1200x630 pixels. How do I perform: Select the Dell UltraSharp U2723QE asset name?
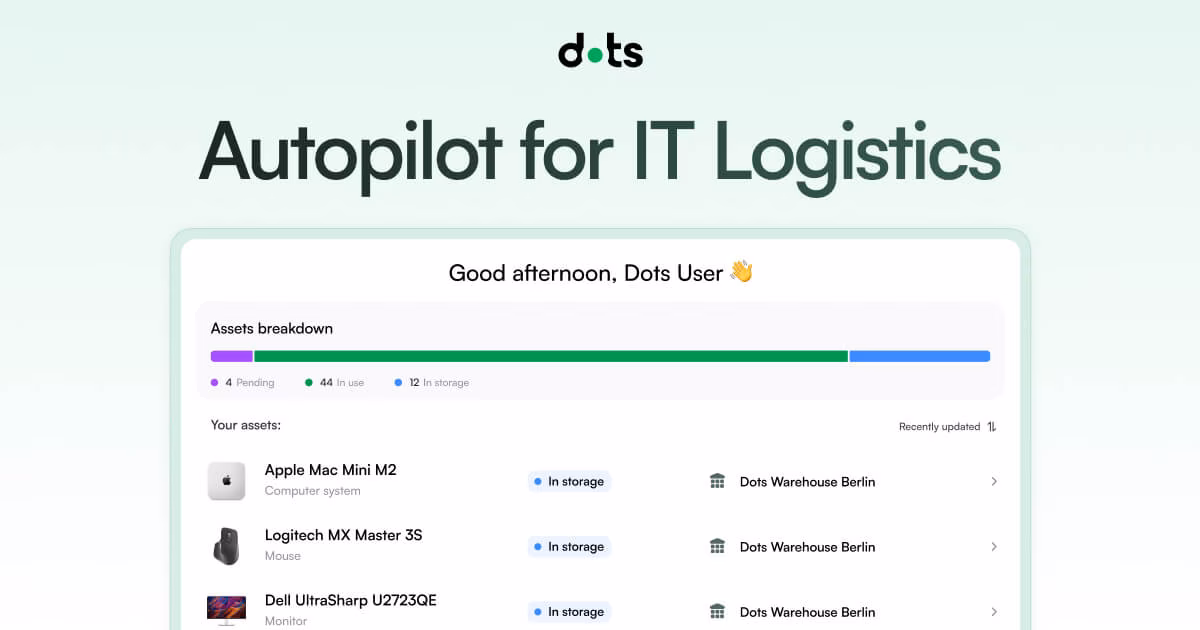(x=350, y=600)
